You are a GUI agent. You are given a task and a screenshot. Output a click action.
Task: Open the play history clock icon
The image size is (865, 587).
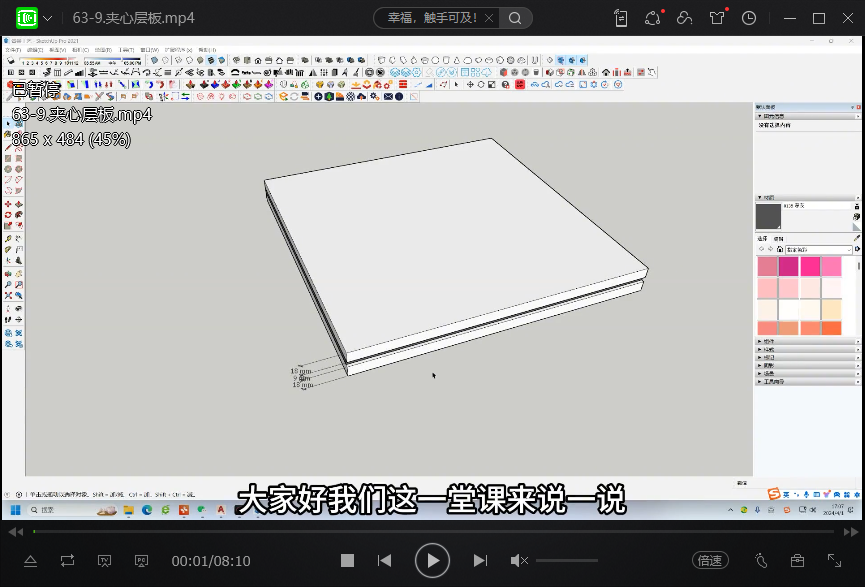[x=749, y=18]
